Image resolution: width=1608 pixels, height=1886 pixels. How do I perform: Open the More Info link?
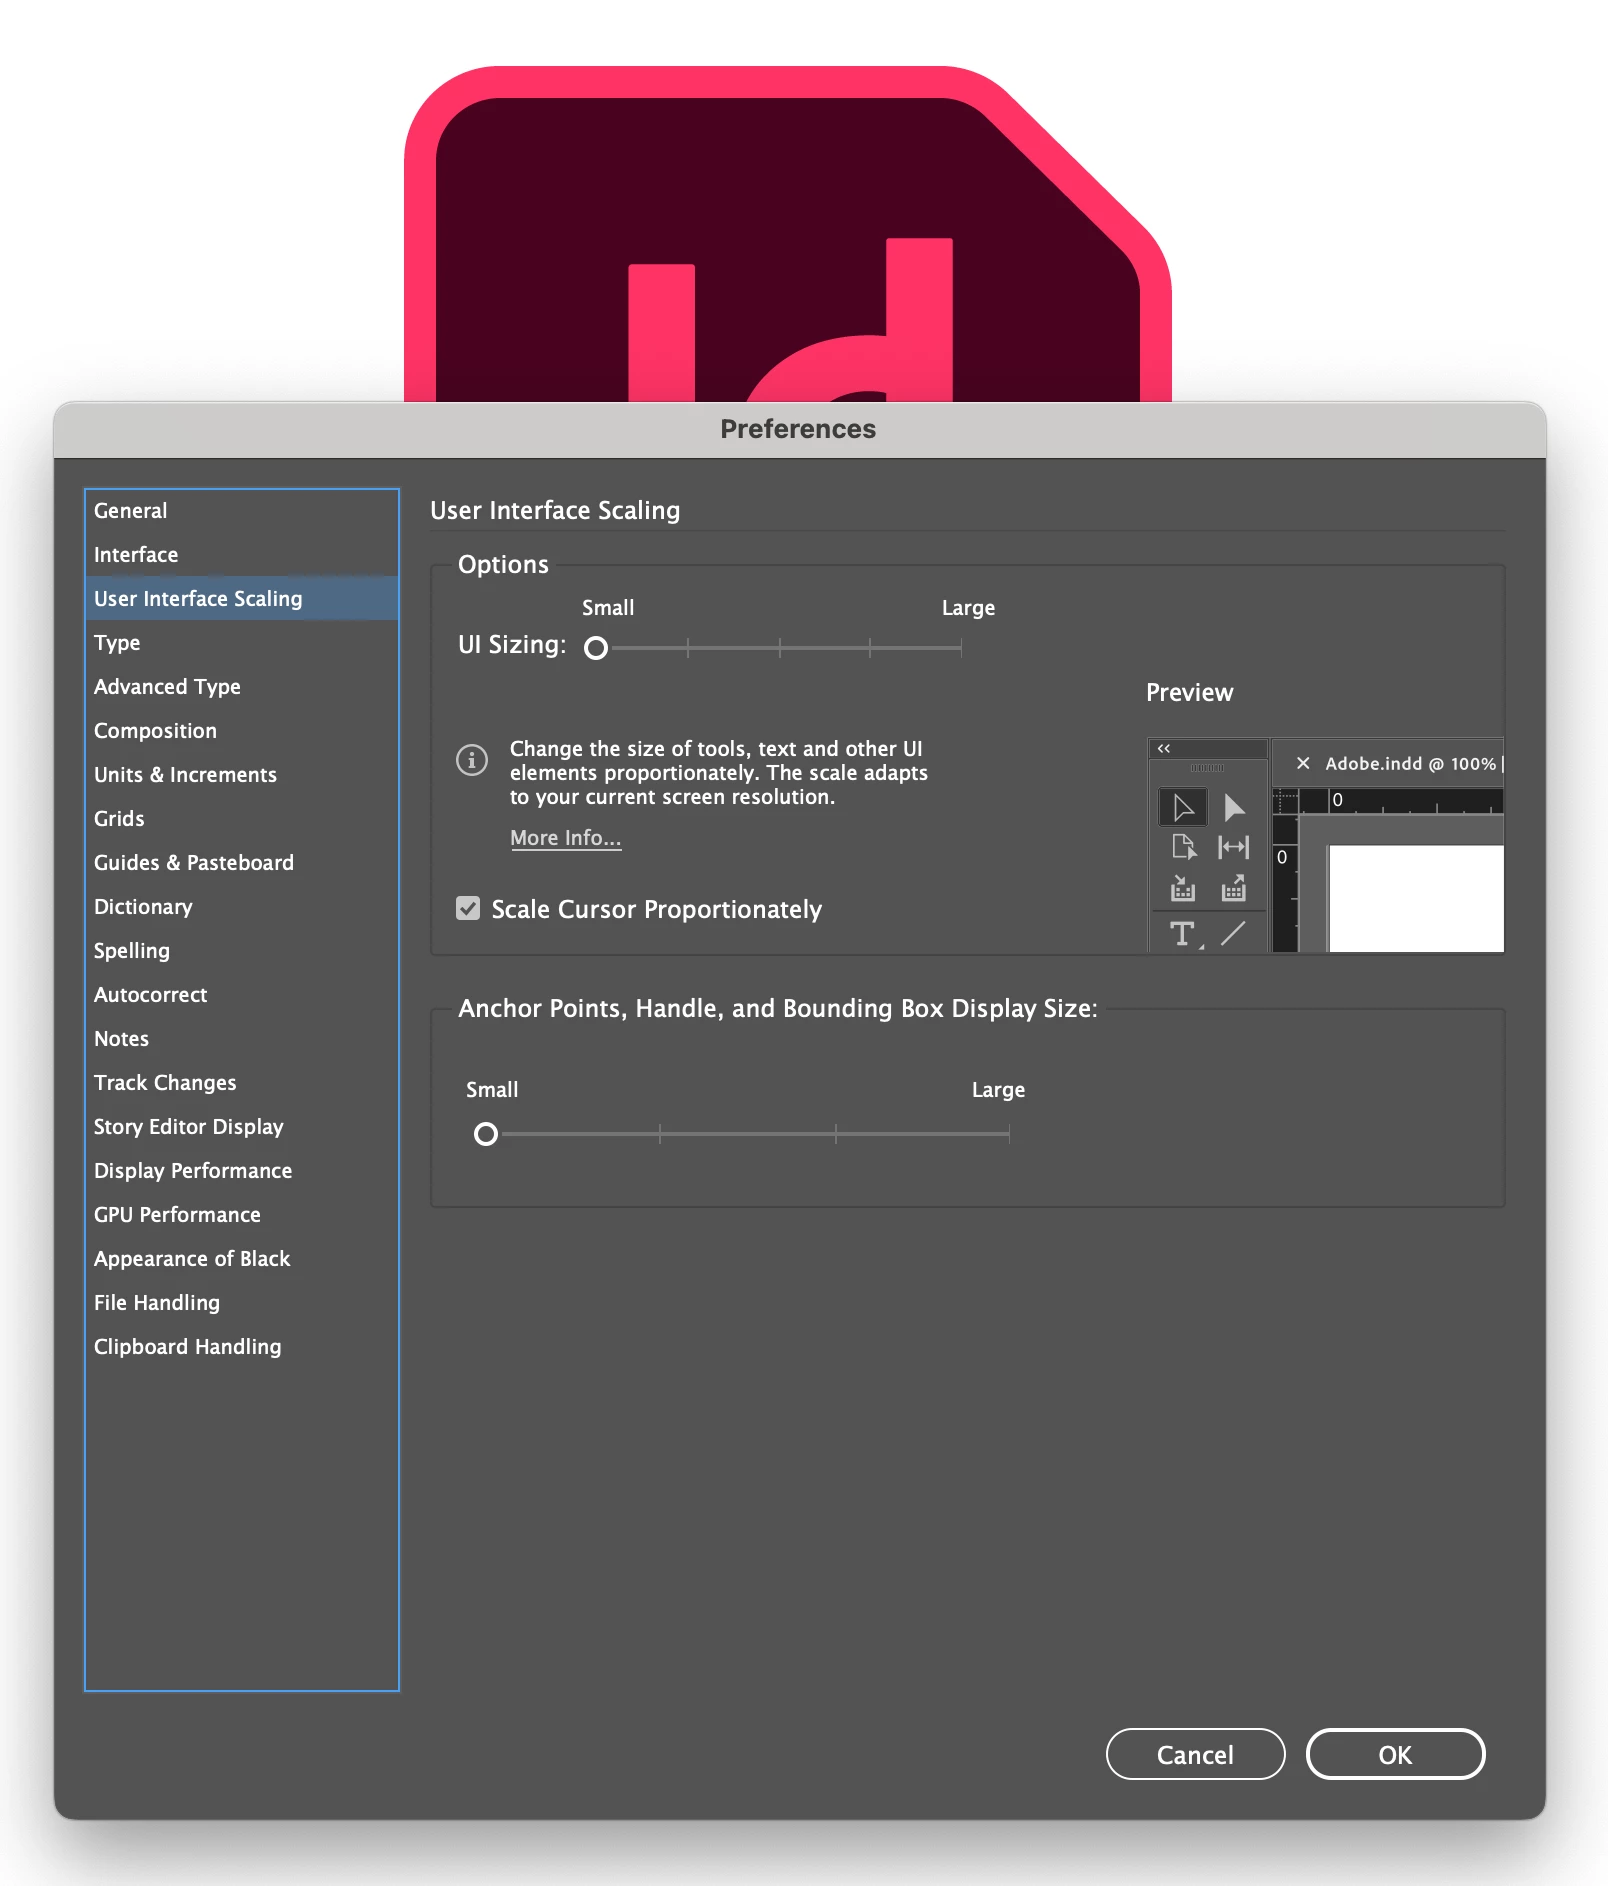(x=566, y=838)
